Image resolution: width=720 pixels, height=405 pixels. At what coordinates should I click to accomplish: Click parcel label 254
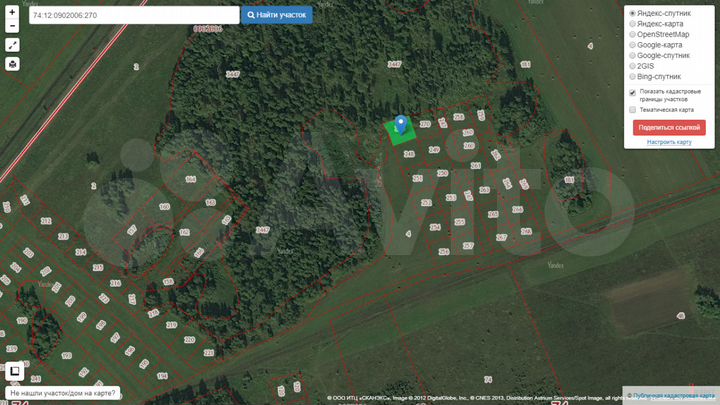tap(435, 227)
